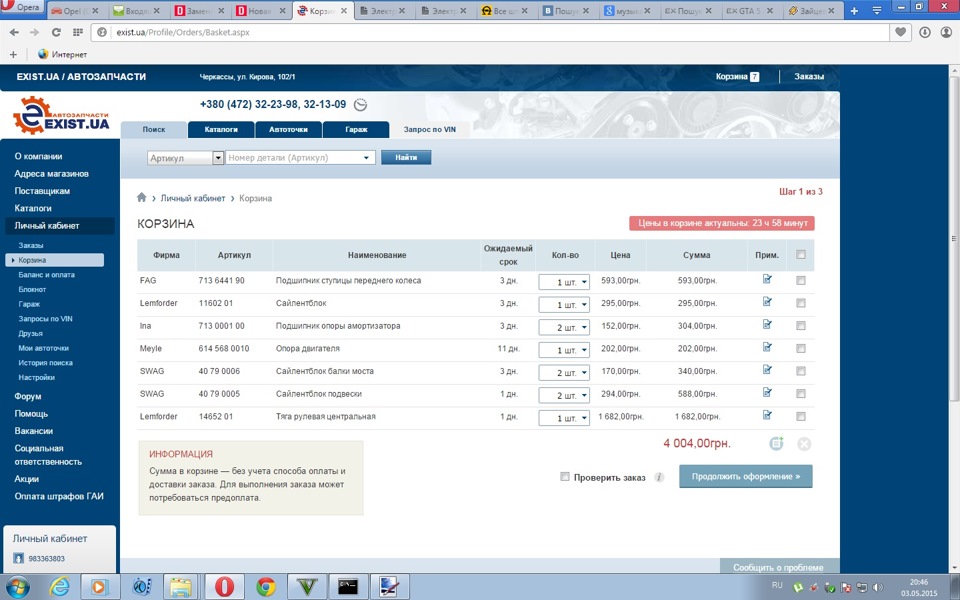
Task: Check the SWAG 40 79 0006 row checkbox
Action: tap(801, 371)
